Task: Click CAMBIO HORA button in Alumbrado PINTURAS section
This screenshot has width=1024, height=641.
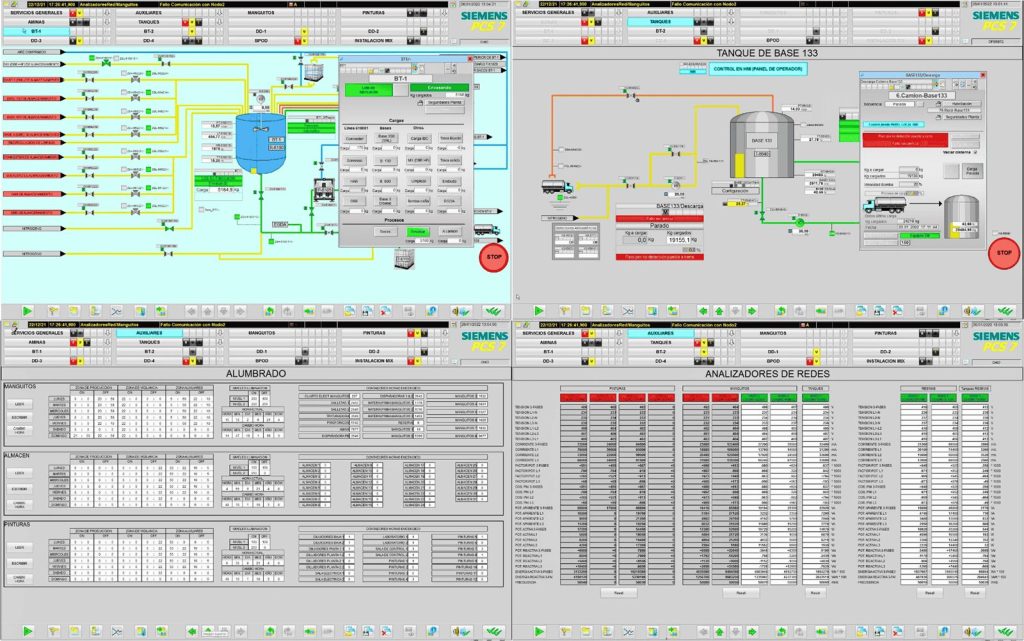Action: pos(19,578)
